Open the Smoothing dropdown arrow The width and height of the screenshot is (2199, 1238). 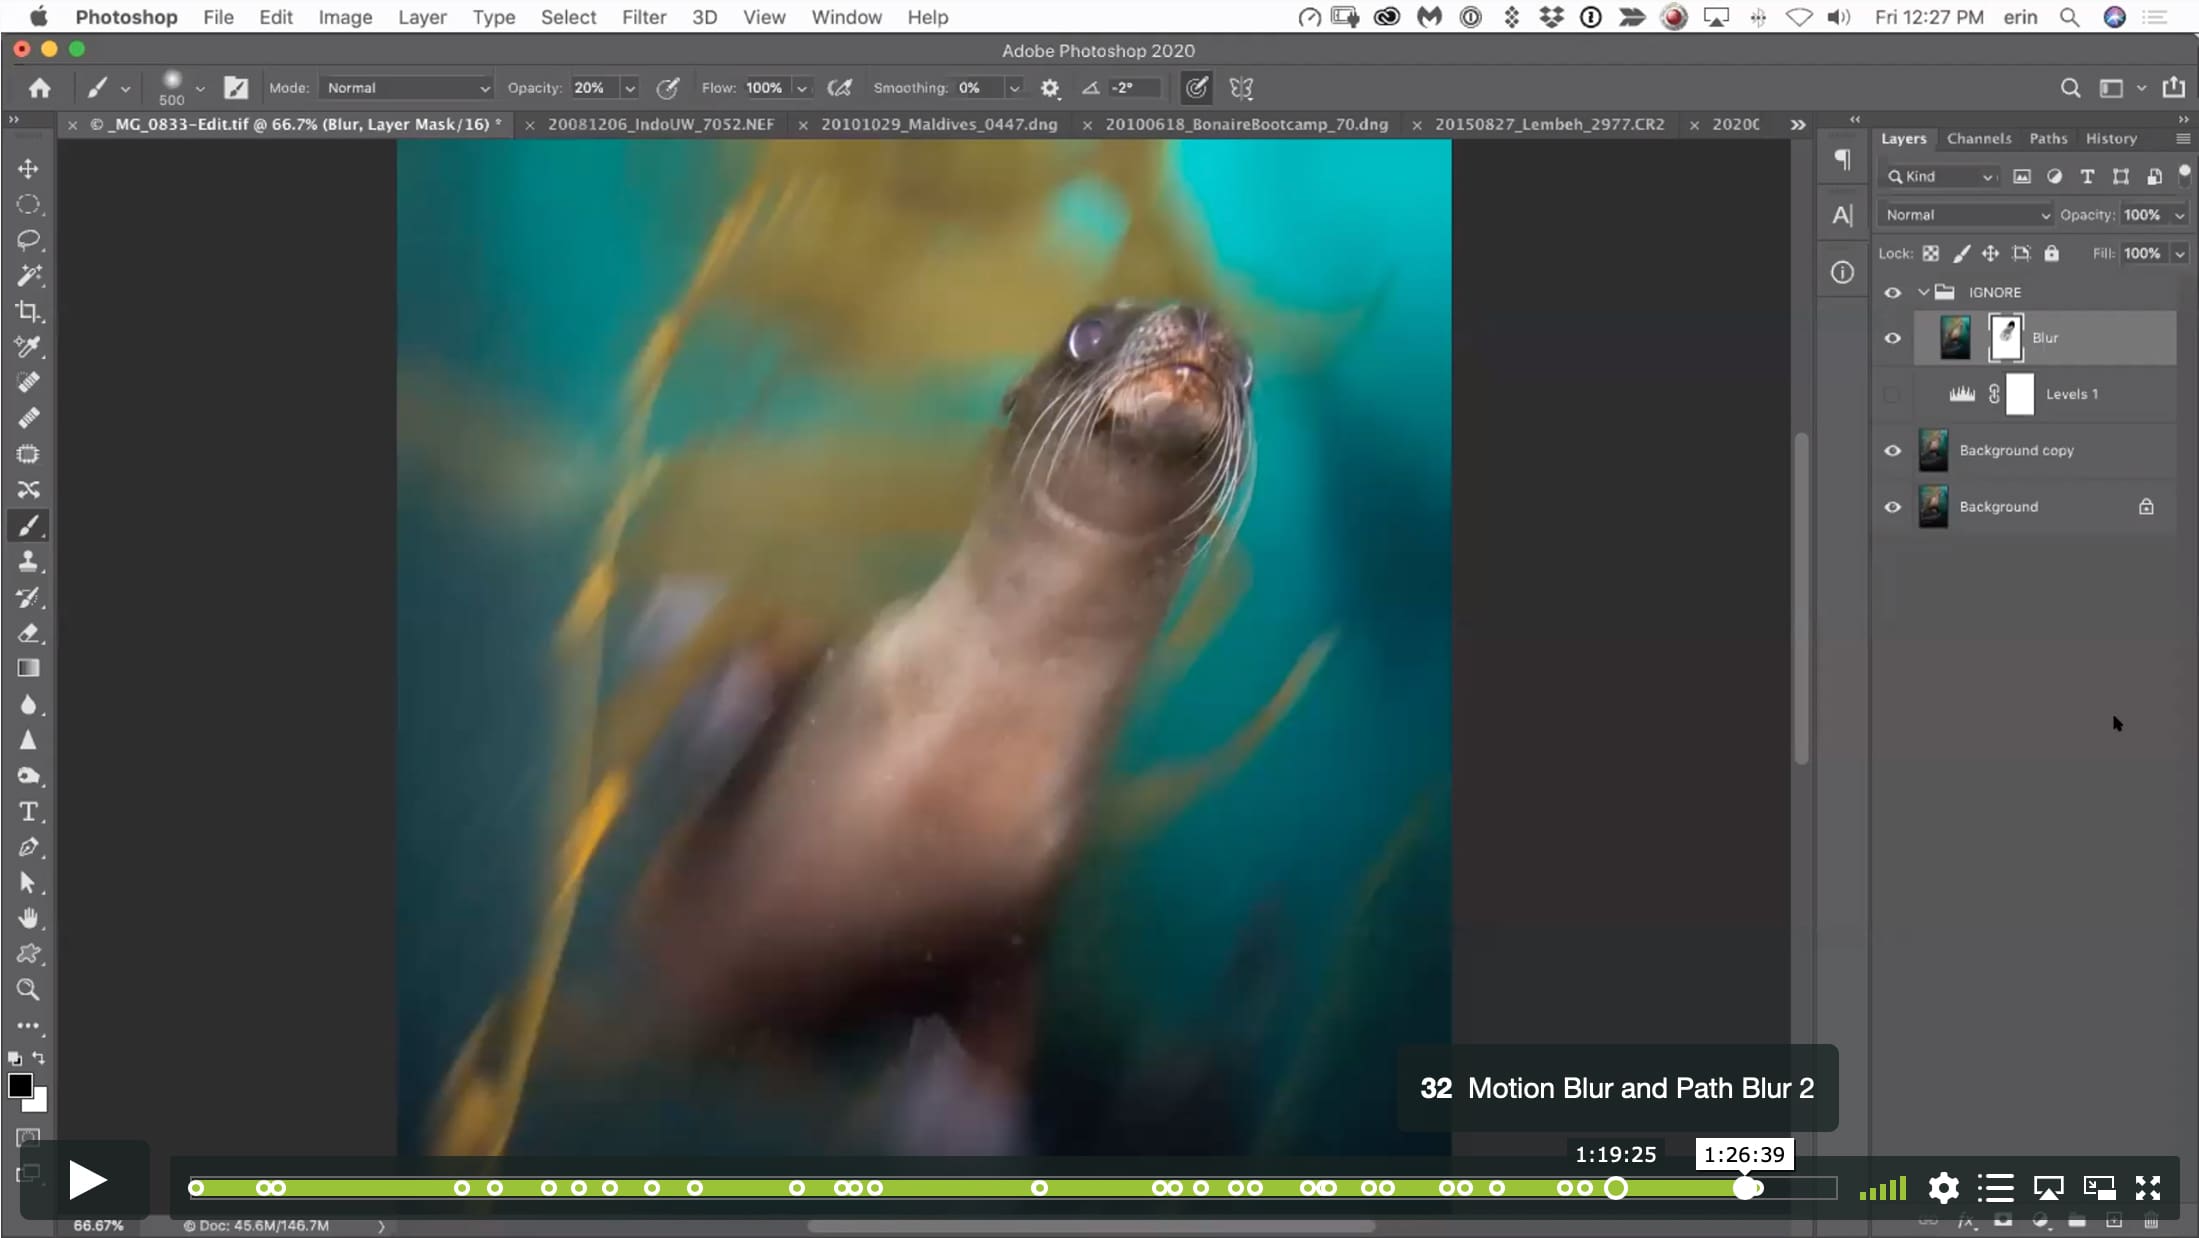pos(1014,88)
